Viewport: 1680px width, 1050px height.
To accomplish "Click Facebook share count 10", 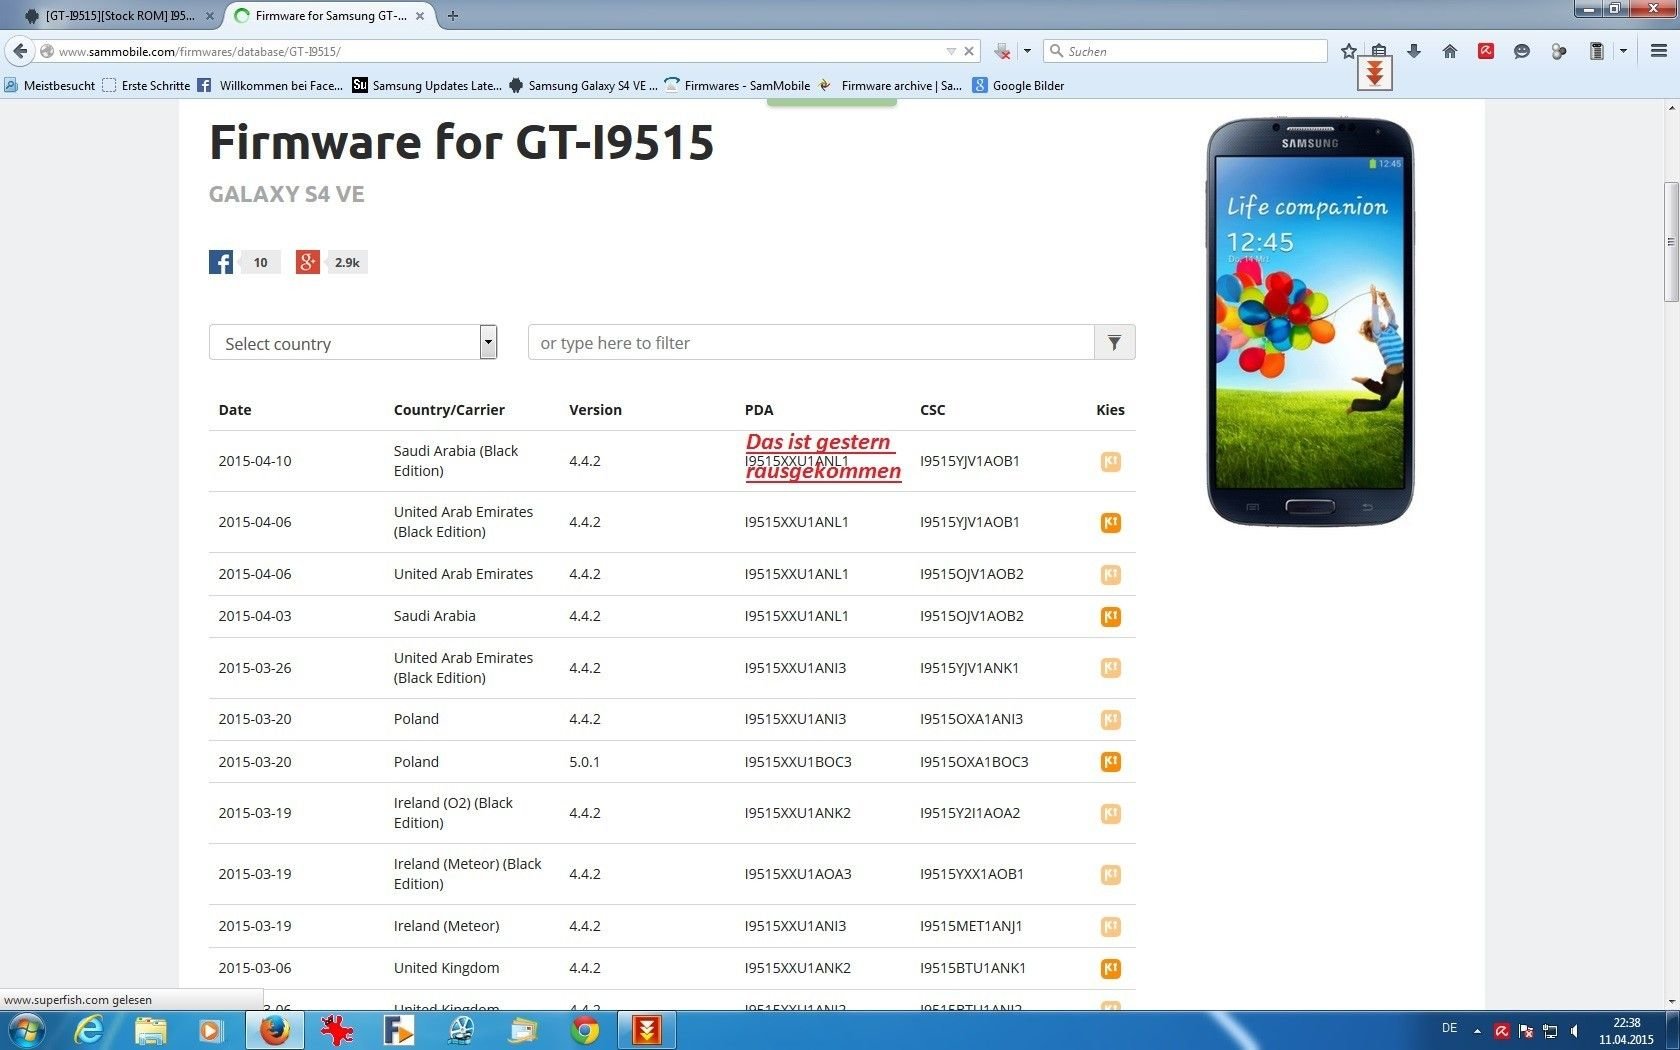I will (260, 262).
